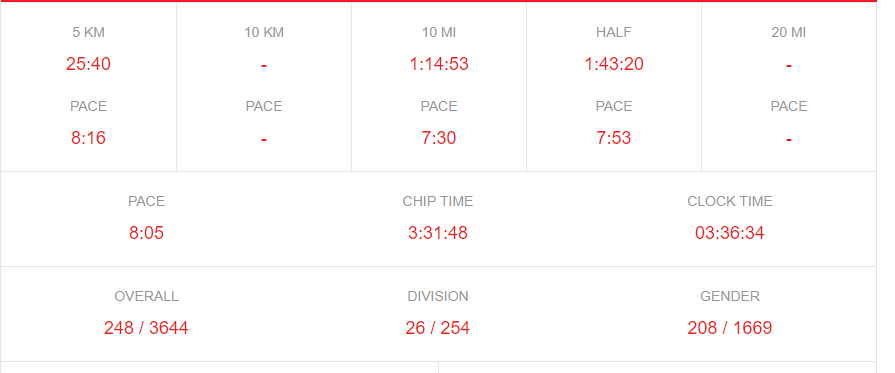Click the 20 MI column header
The width and height of the screenshot is (895, 373).
[x=789, y=33]
